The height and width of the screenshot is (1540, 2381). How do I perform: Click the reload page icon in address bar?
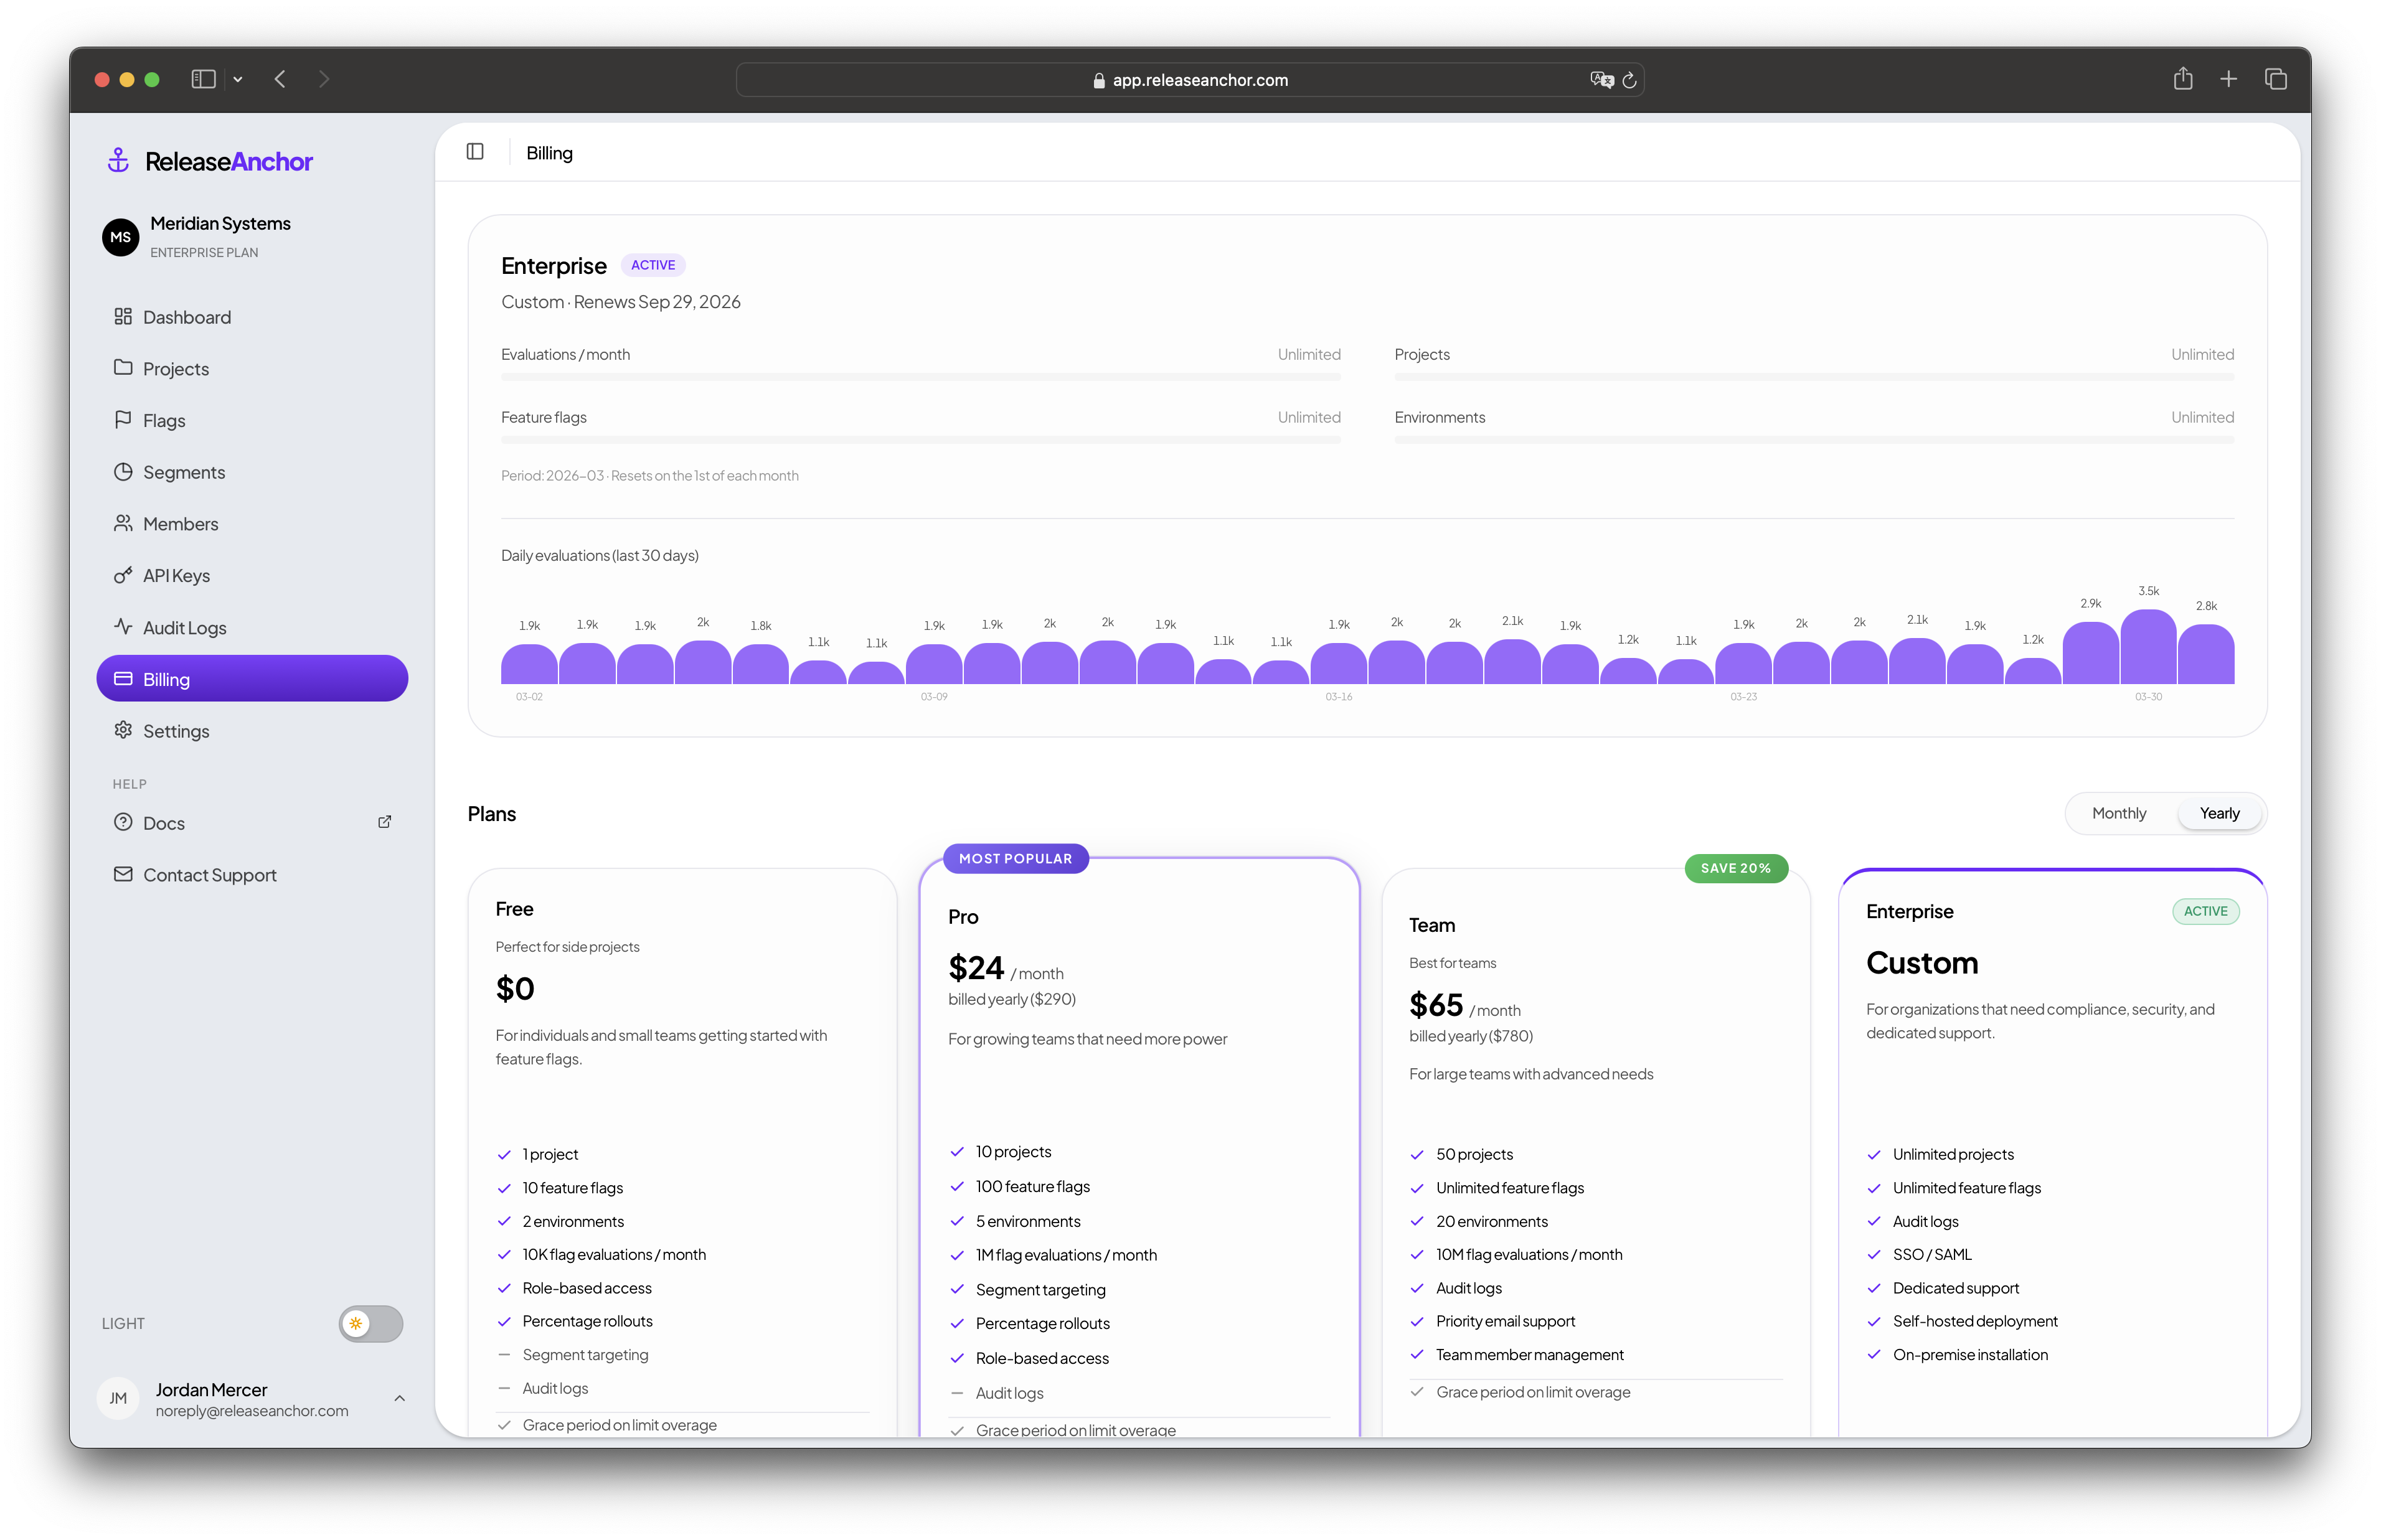[x=1628, y=80]
